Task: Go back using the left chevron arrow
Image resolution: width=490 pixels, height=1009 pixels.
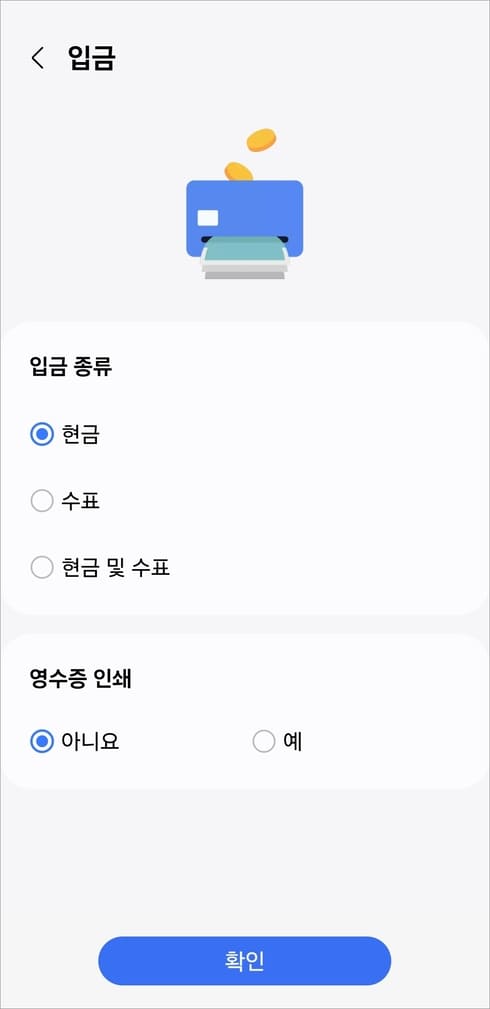Action: tap(38, 58)
